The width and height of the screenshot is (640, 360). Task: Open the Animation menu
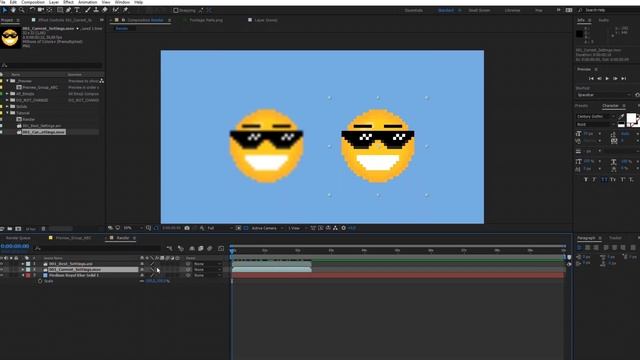click(87, 2)
